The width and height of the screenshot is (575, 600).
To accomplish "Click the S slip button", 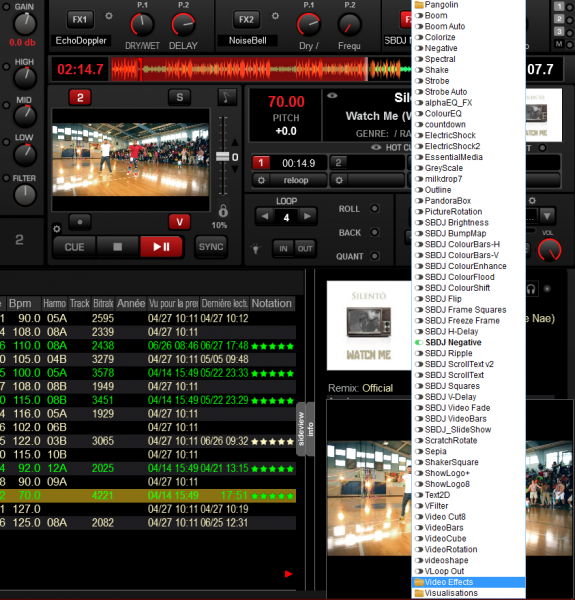I will pos(180,98).
